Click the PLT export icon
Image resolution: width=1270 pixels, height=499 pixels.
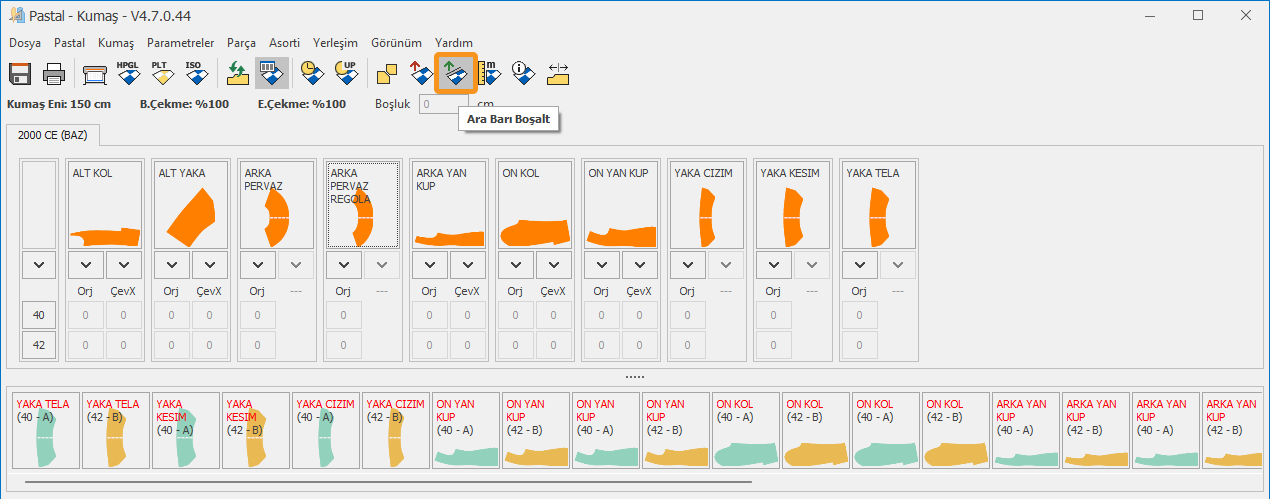[x=160, y=73]
